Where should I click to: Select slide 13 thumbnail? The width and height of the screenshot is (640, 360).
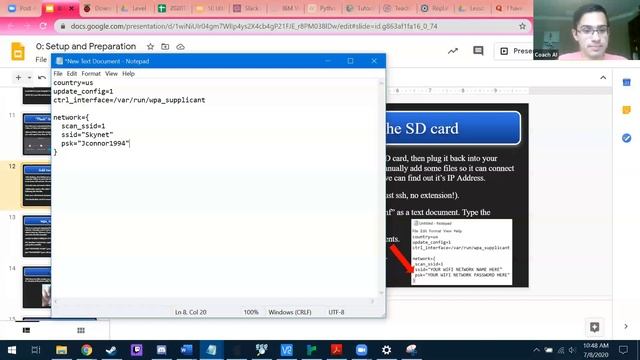coord(37,236)
